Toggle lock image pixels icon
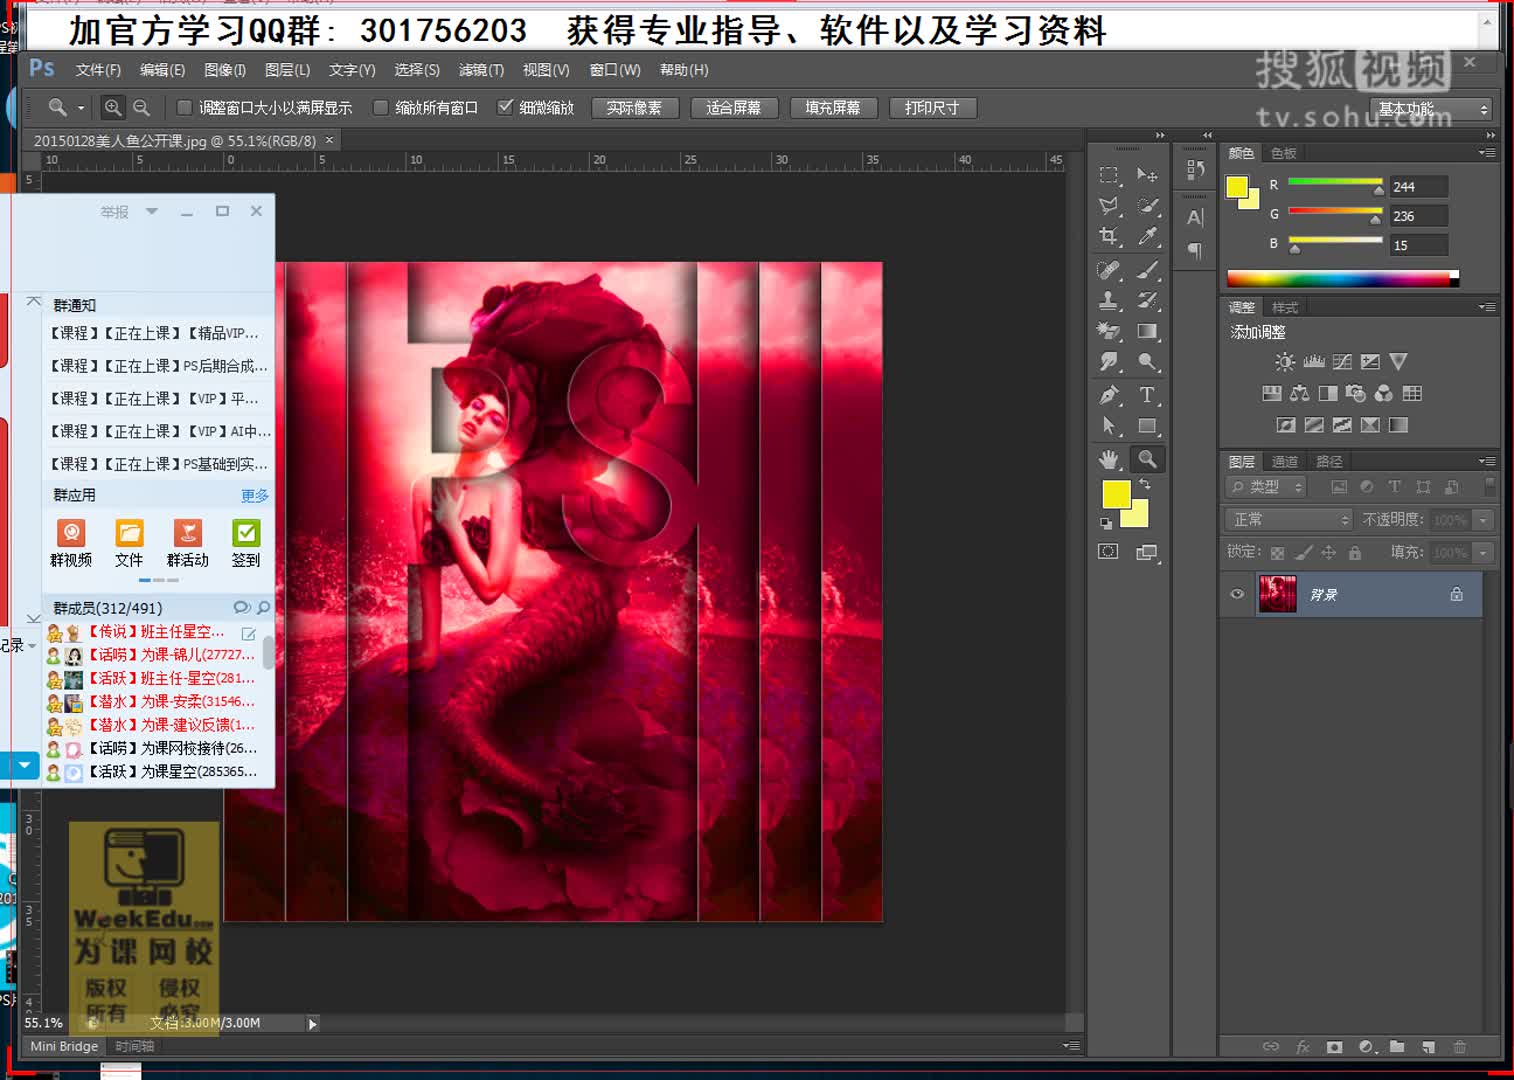 pyautogui.click(x=1304, y=553)
